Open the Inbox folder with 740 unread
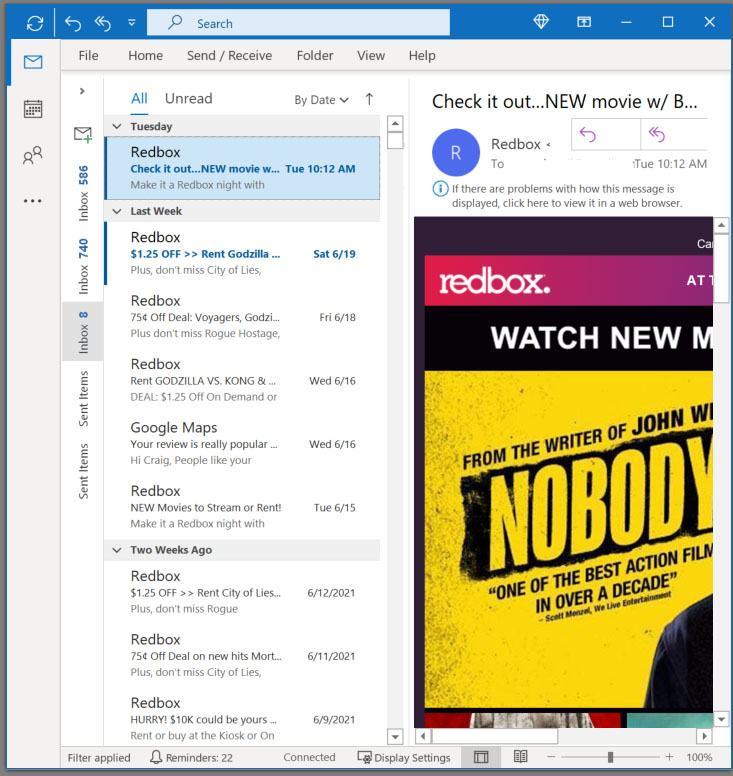The image size is (733, 776). click(x=83, y=267)
